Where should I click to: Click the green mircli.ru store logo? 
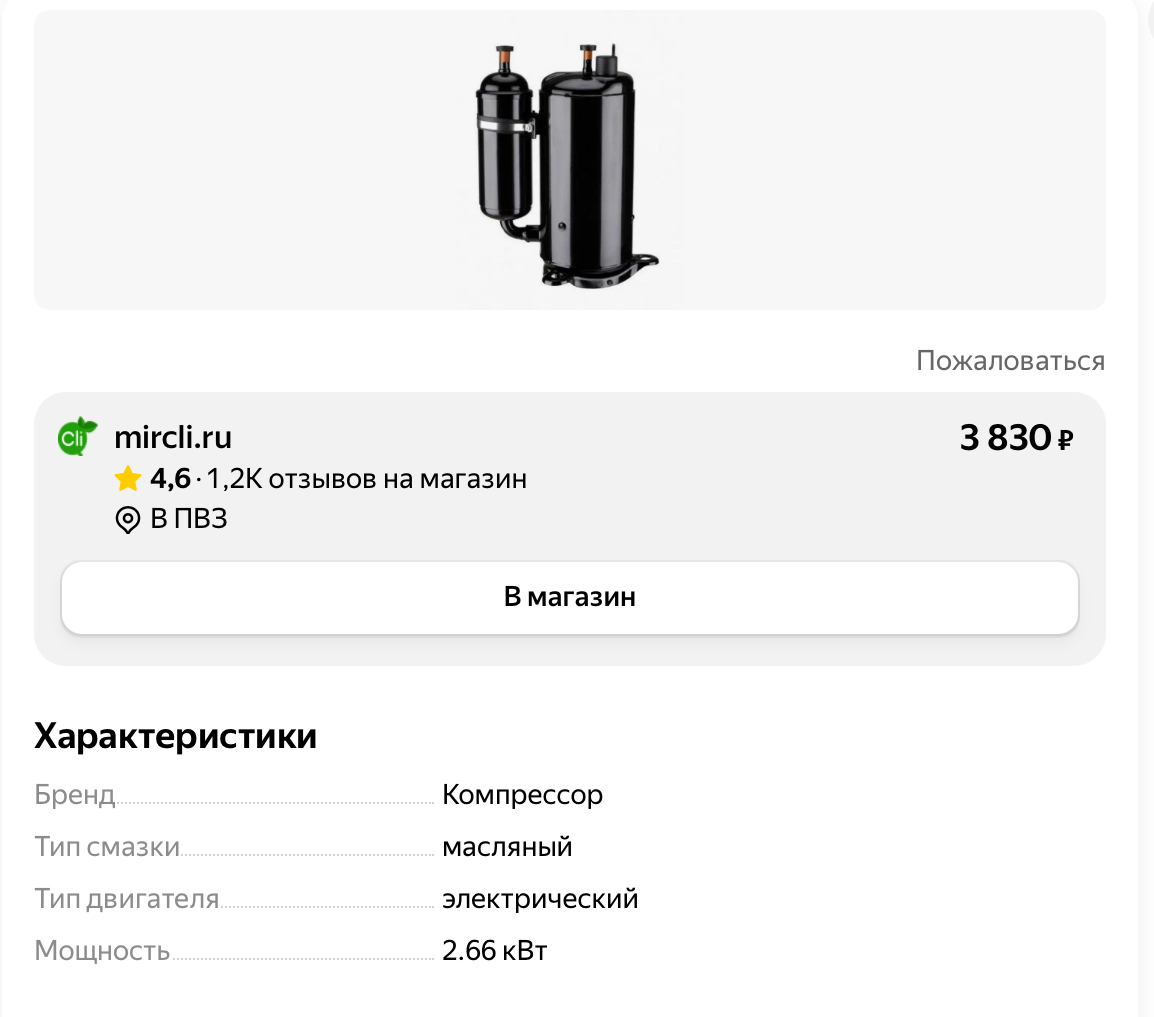(77, 436)
